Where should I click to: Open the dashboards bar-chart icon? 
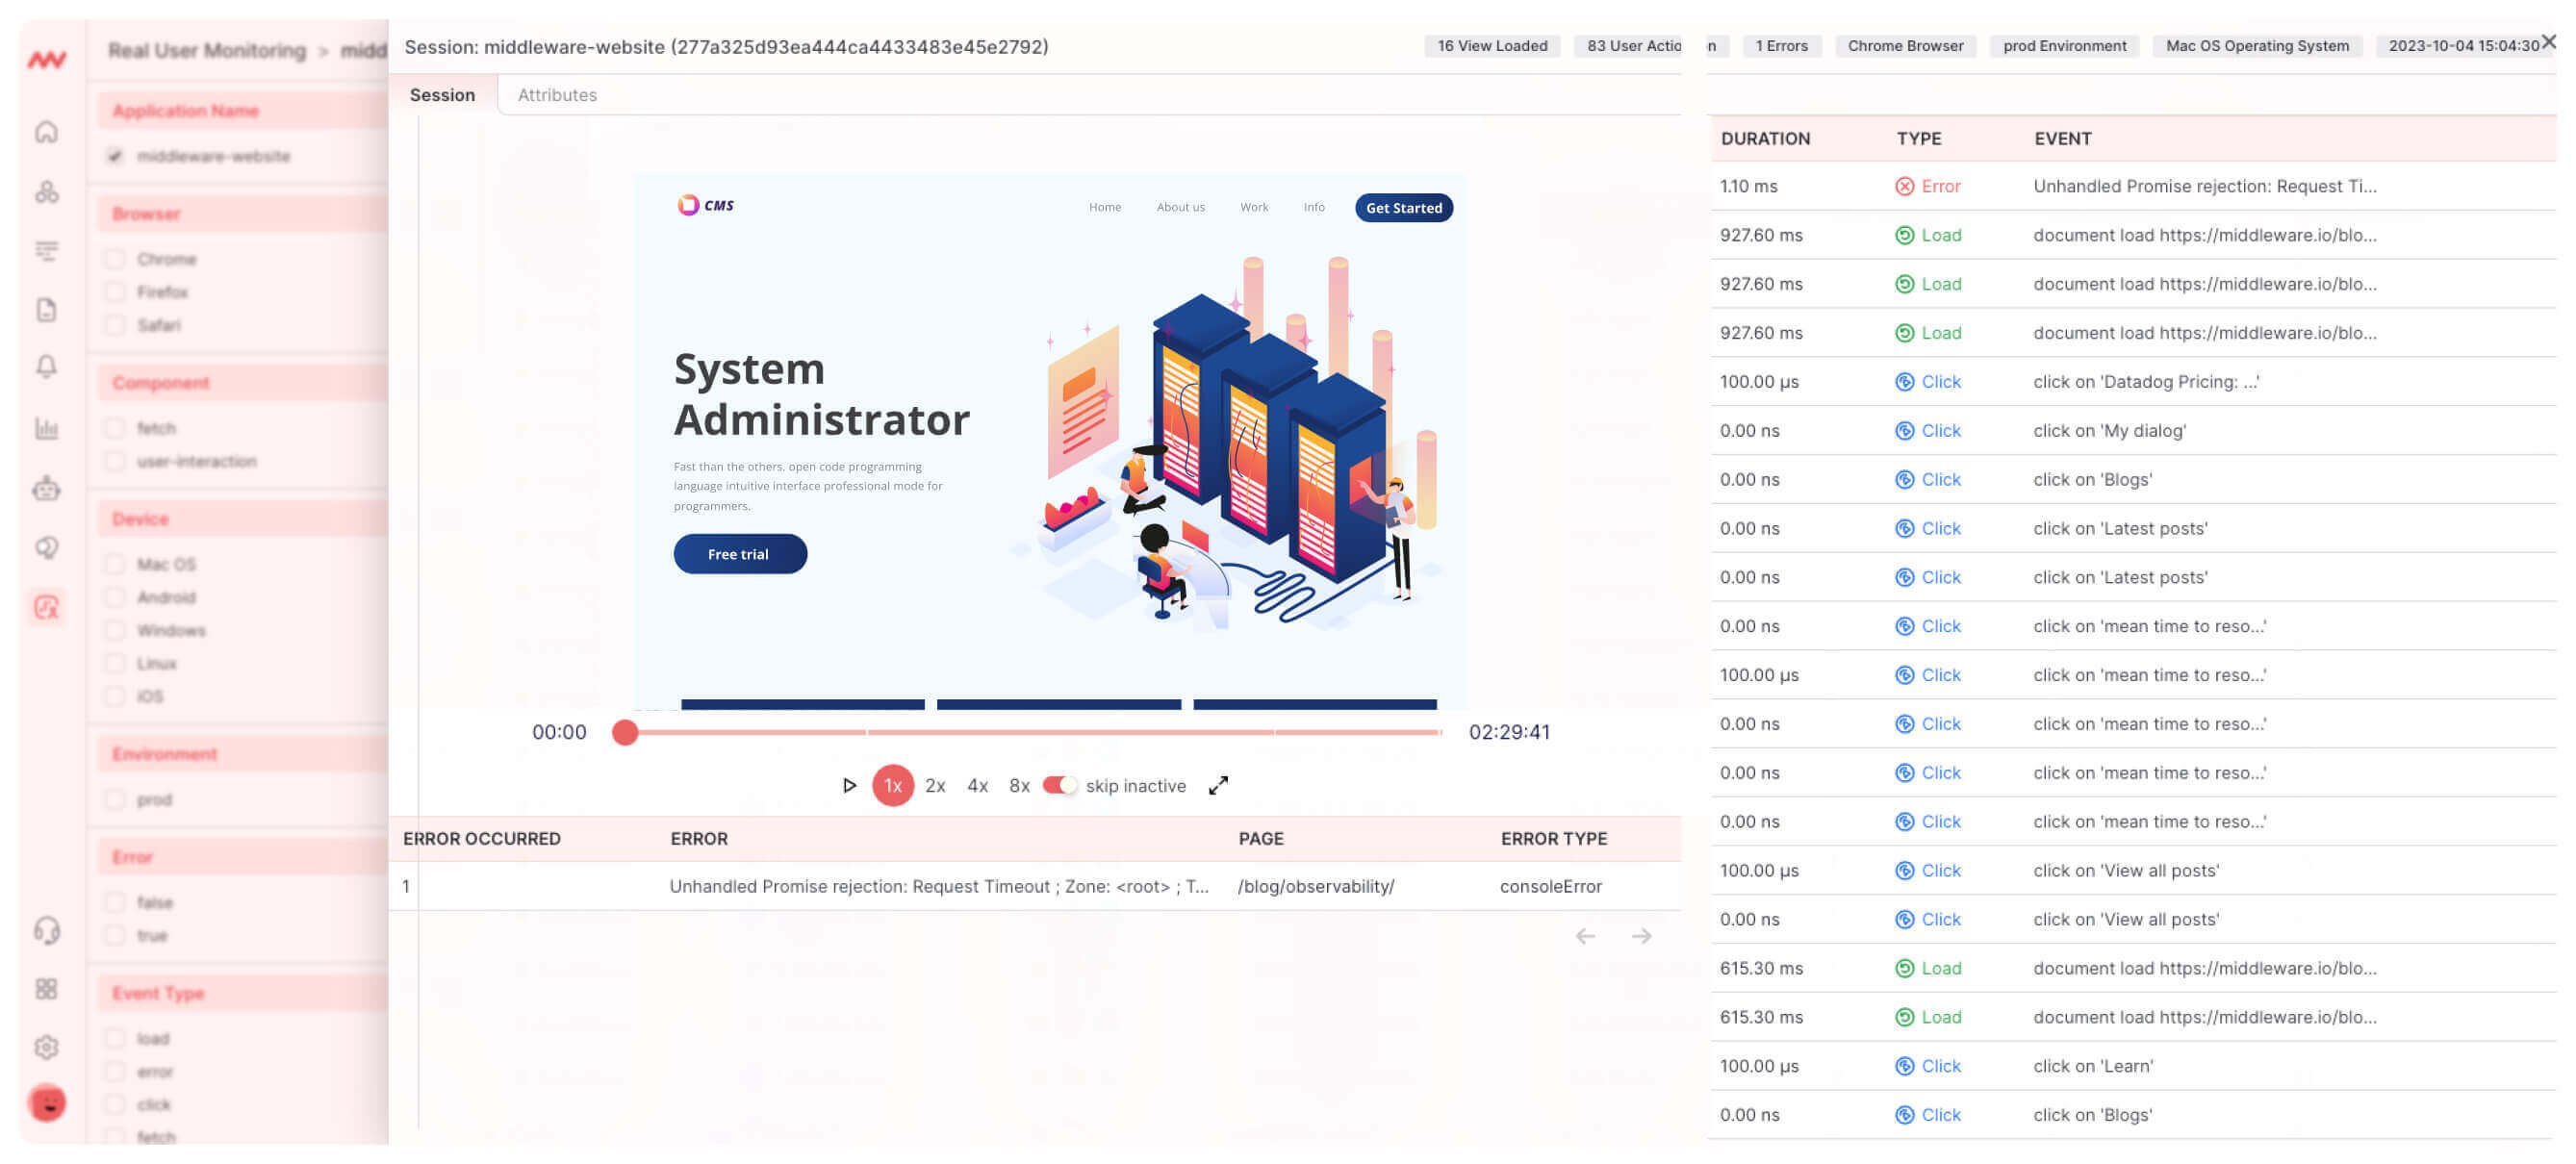47,428
